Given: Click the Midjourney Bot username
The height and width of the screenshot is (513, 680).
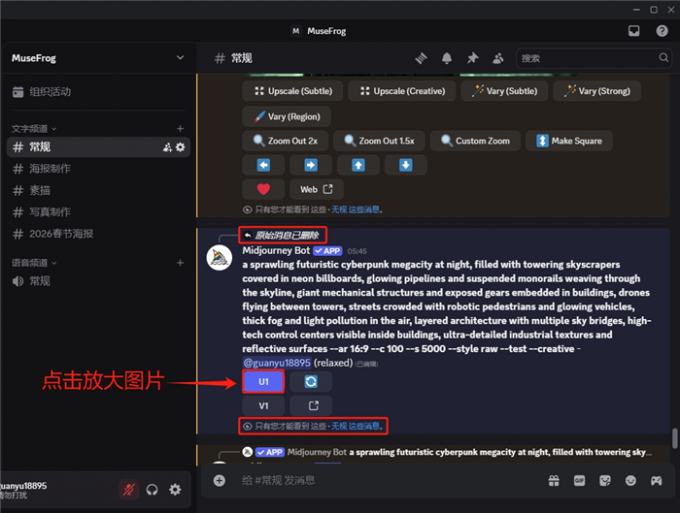Looking at the screenshot, I should coord(276,251).
